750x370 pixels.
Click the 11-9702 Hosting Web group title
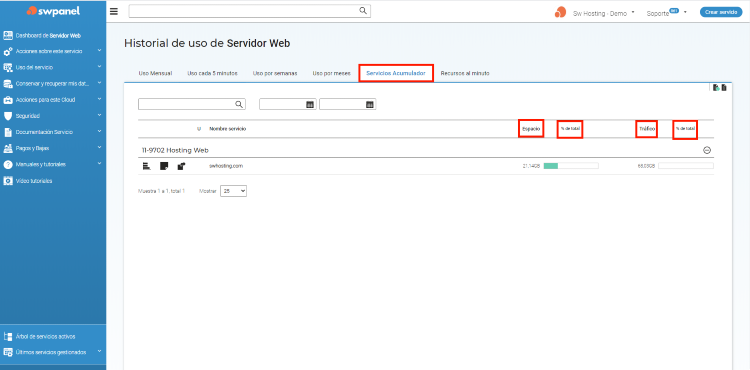(x=175, y=150)
